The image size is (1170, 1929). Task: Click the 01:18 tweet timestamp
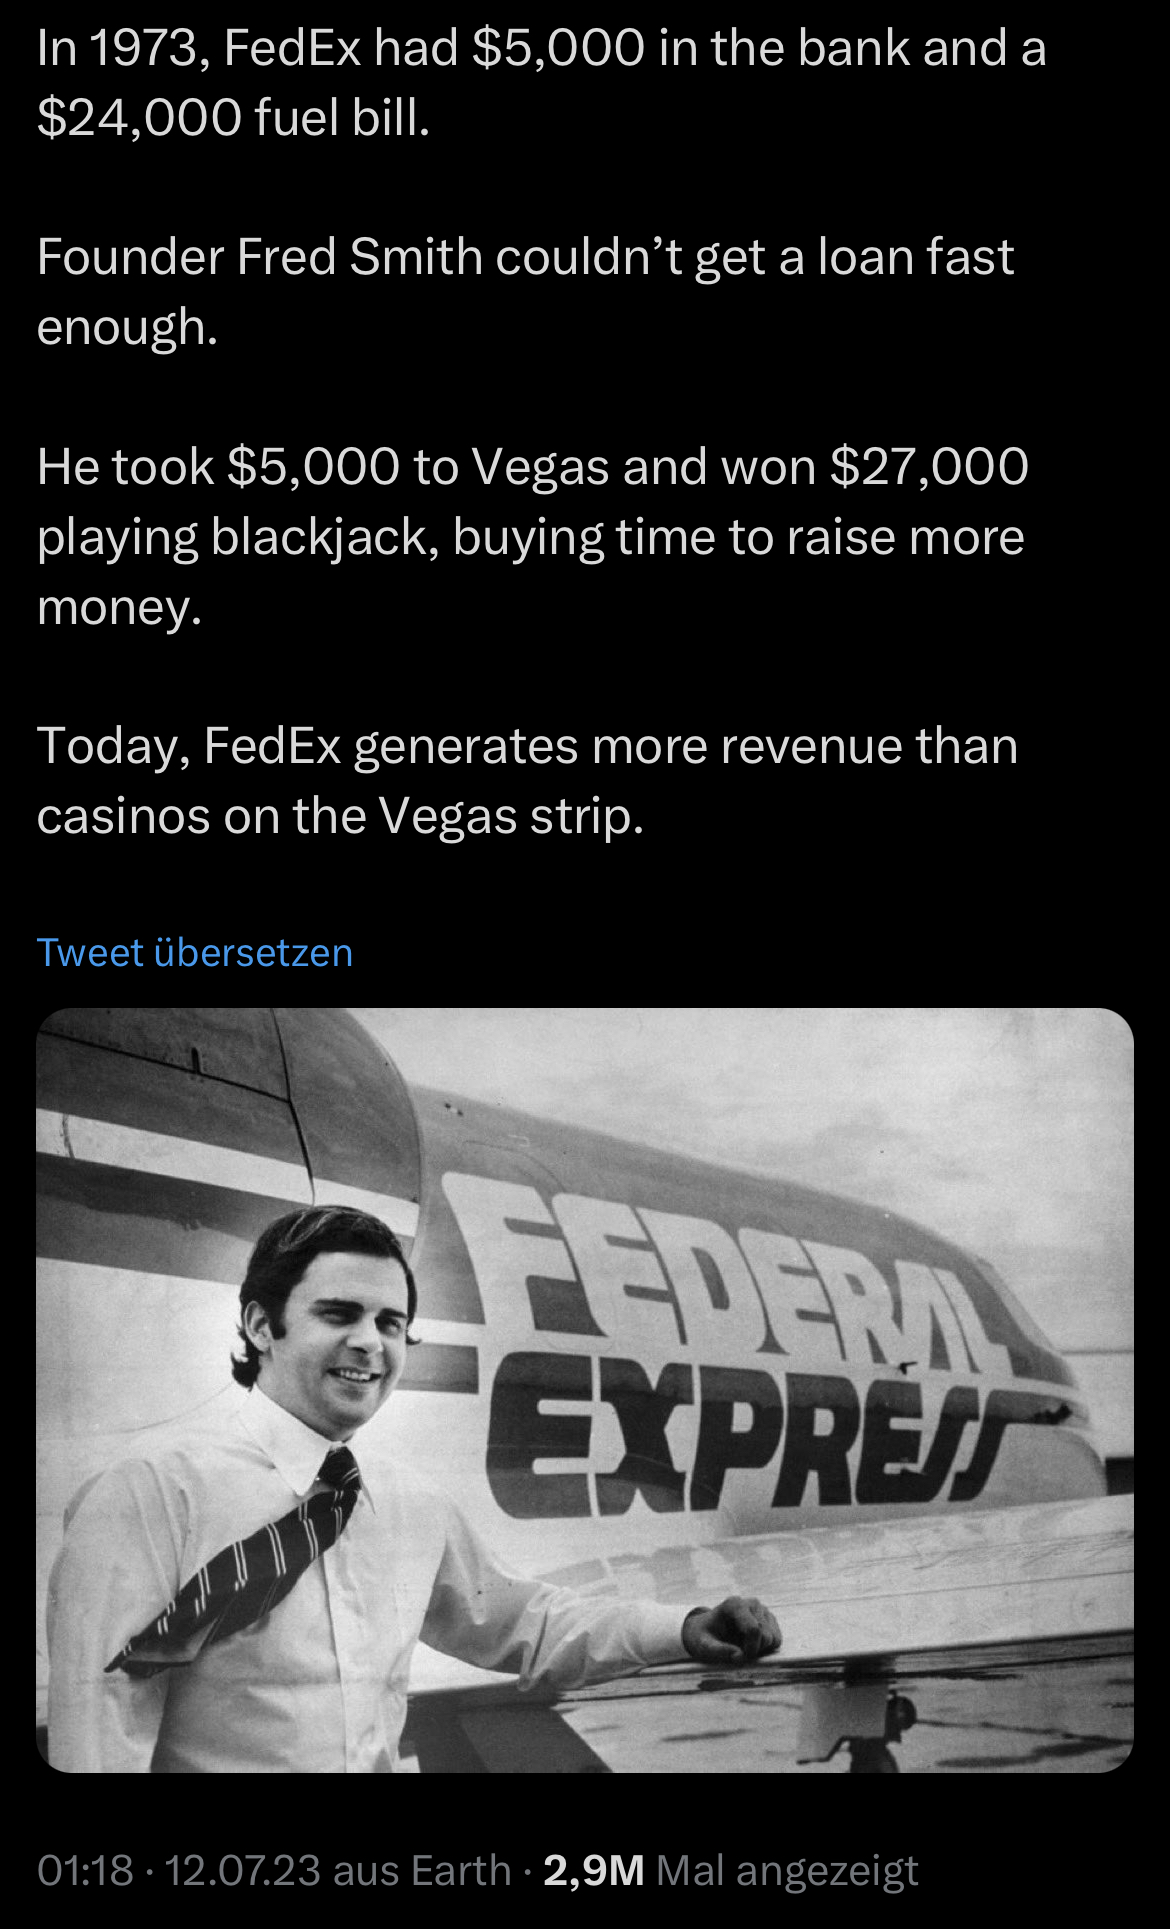85,1870
